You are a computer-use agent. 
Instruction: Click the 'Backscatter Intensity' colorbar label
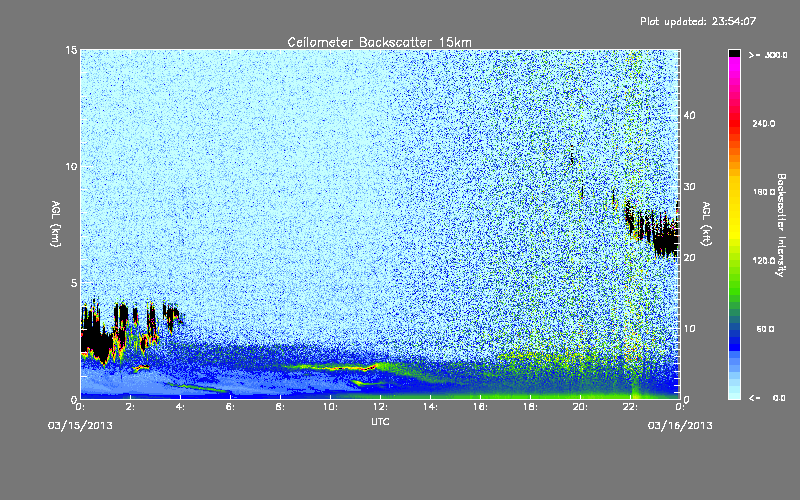(781, 225)
